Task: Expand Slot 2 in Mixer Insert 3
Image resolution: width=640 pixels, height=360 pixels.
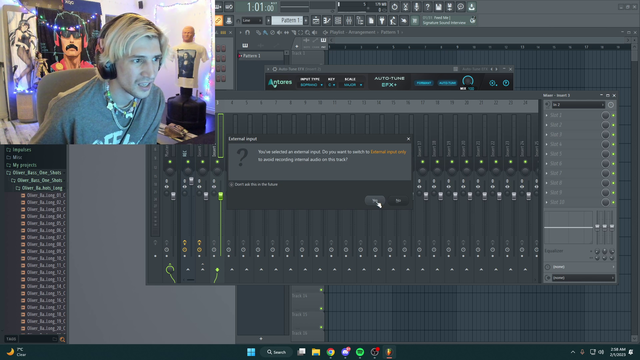Action: [547, 125]
